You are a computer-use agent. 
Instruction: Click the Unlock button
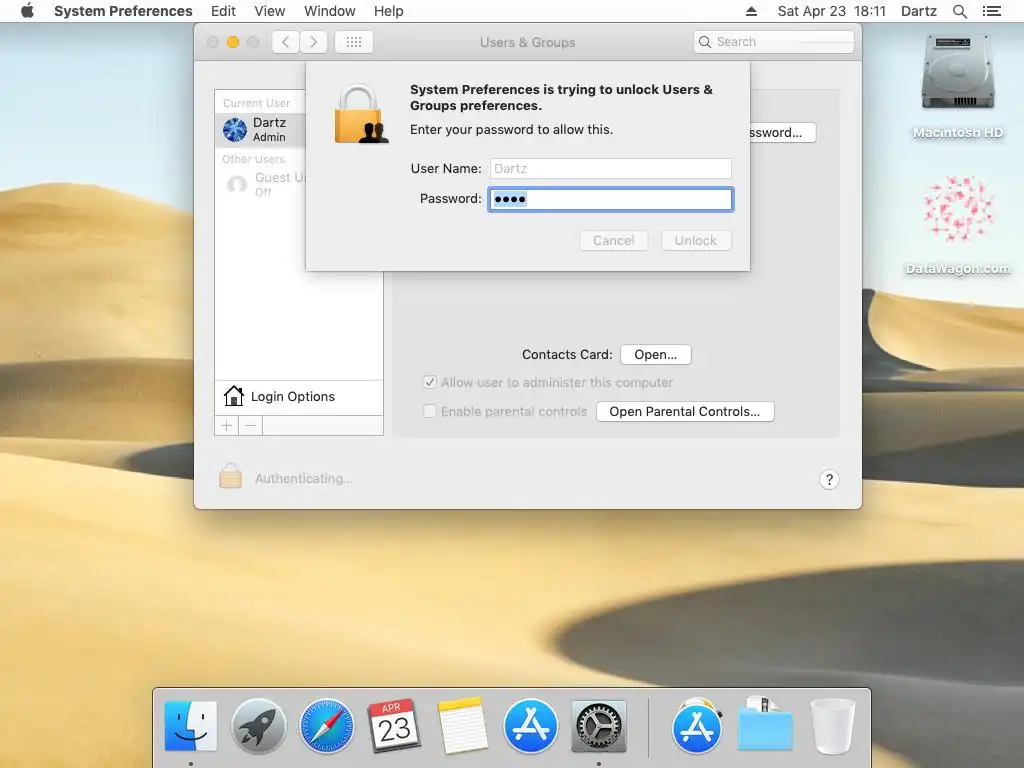coord(696,240)
